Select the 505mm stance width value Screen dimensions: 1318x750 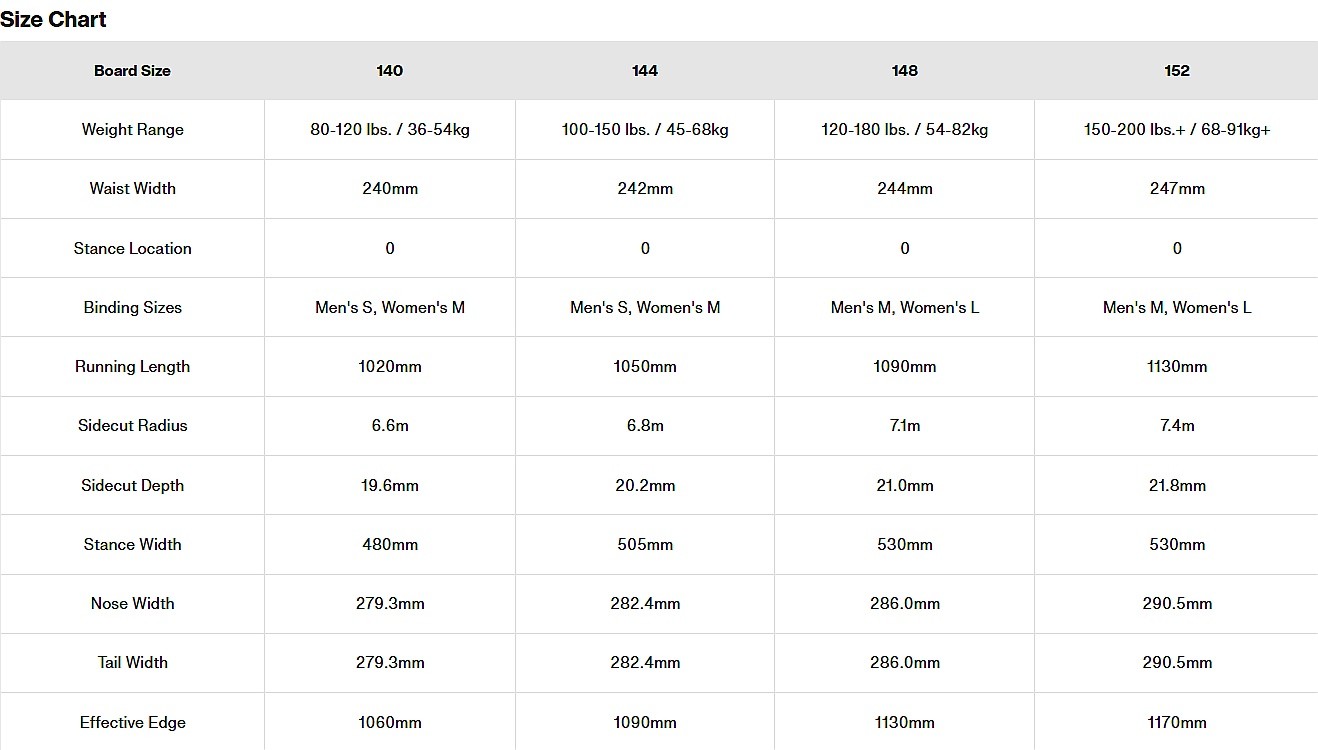pyautogui.click(x=645, y=545)
